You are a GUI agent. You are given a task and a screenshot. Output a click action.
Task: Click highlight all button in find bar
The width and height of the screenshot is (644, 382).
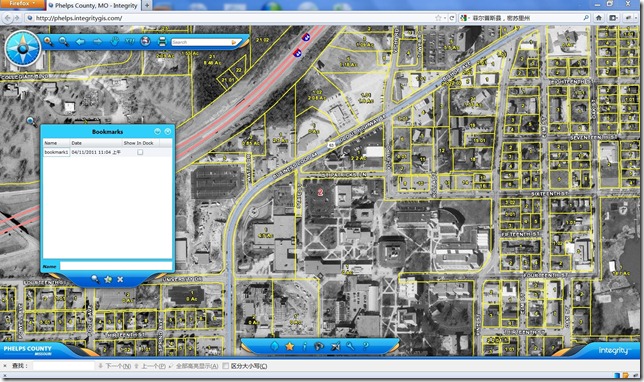193,366
